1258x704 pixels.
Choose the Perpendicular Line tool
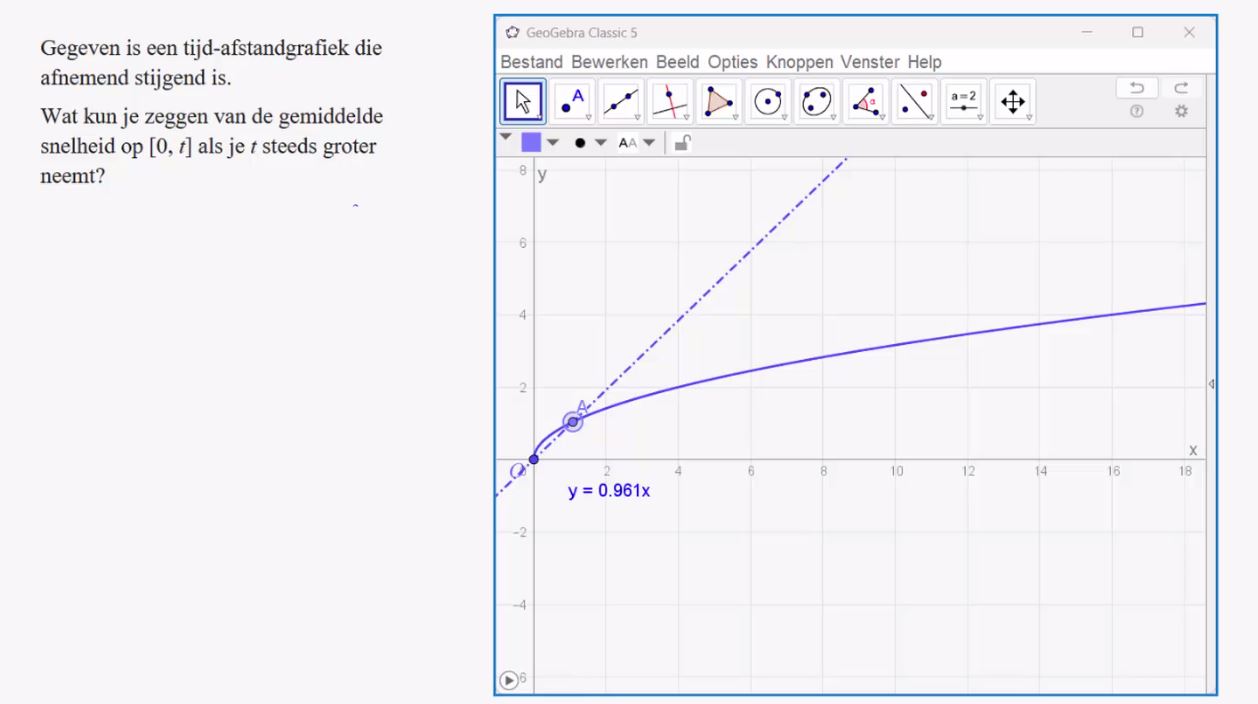click(671, 102)
